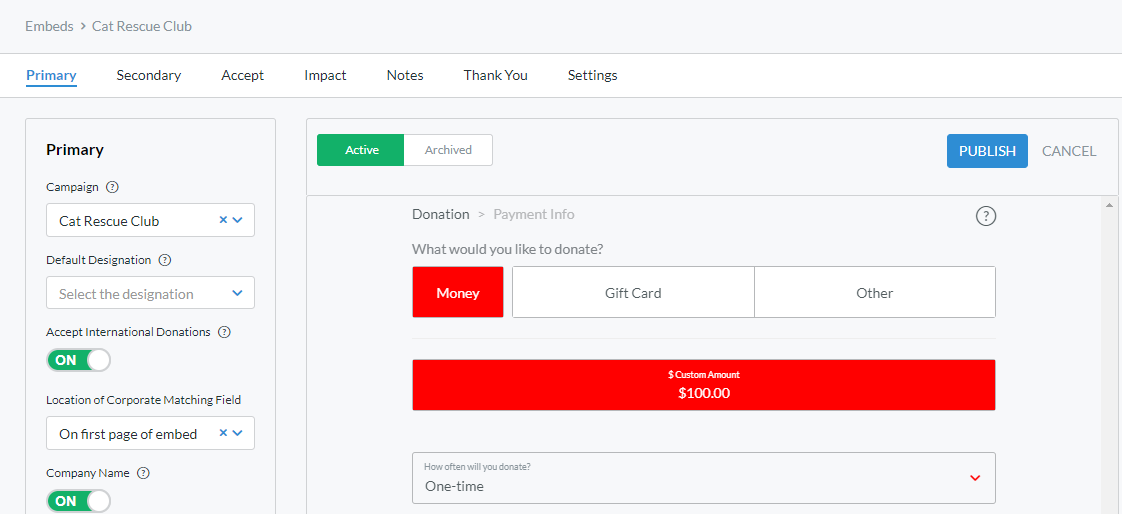Select the Other donation type
Viewport: 1122px width, 514px height.
[x=875, y=292]
